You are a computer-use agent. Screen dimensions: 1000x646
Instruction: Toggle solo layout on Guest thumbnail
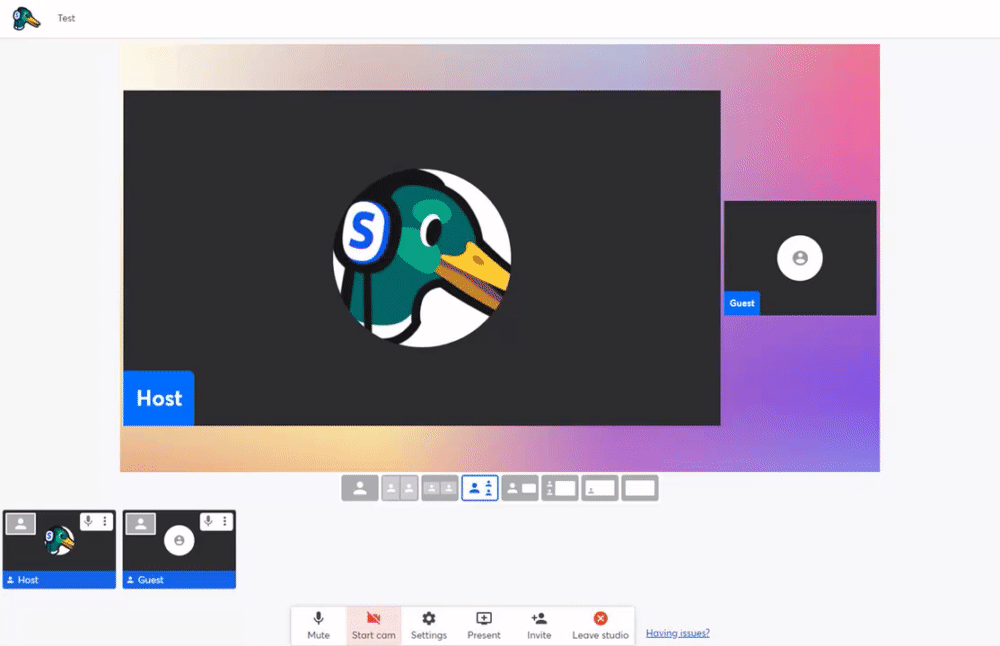[141, 524]
